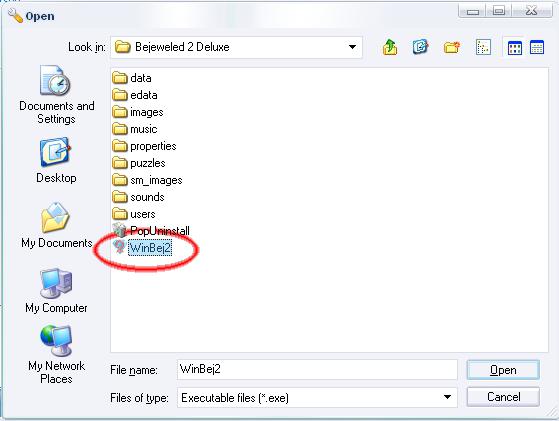Screen dimensions: 559x421
Task: Click the go-to-desktop toolbar icon
Action: (420, 47)
